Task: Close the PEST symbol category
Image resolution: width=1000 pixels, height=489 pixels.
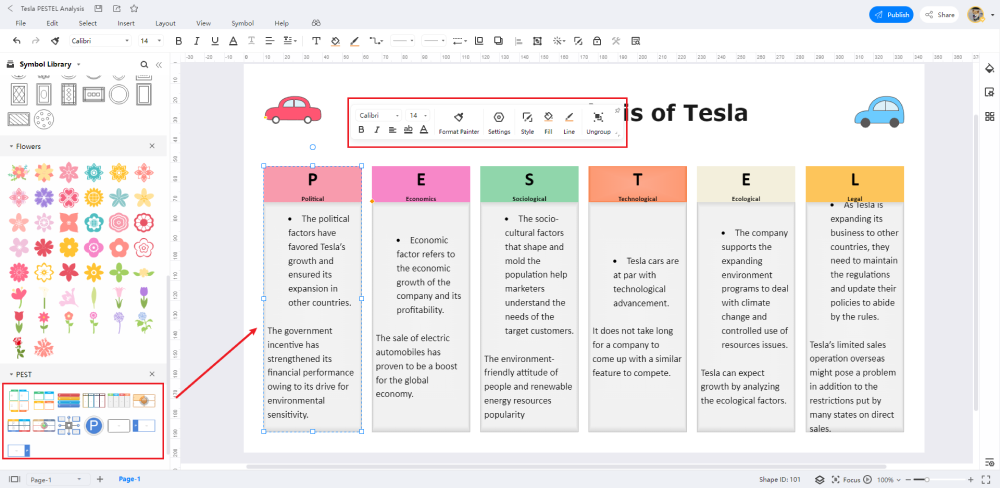Action: click(x=152, y=374)
